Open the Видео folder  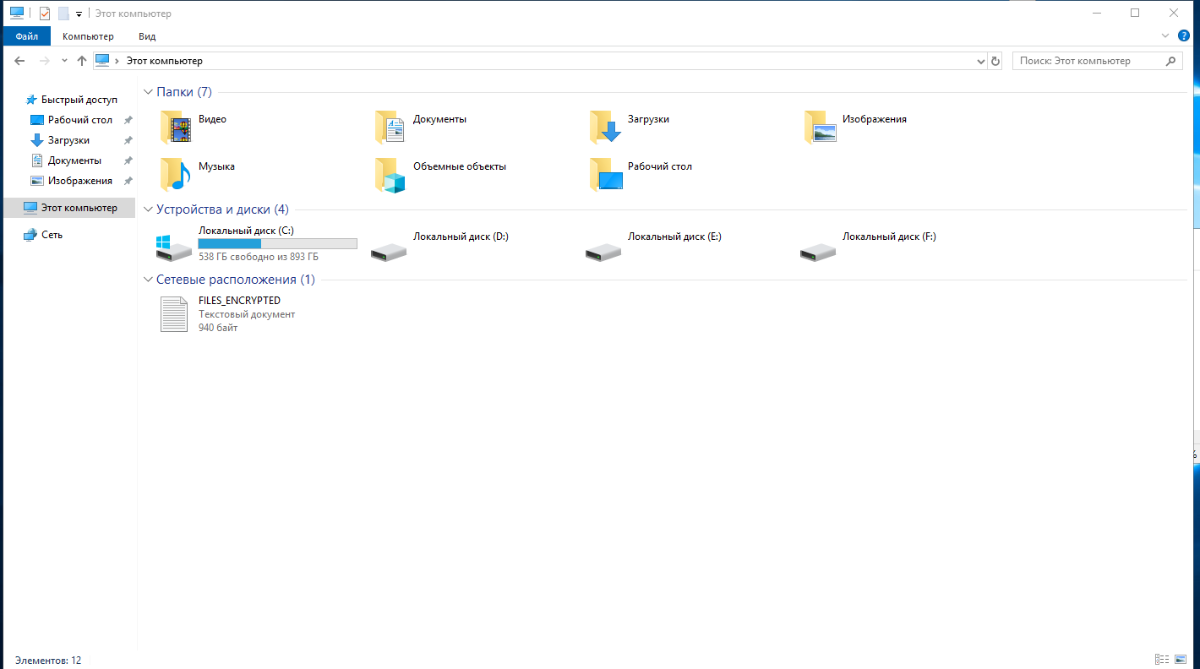click(x=194, y=127)
